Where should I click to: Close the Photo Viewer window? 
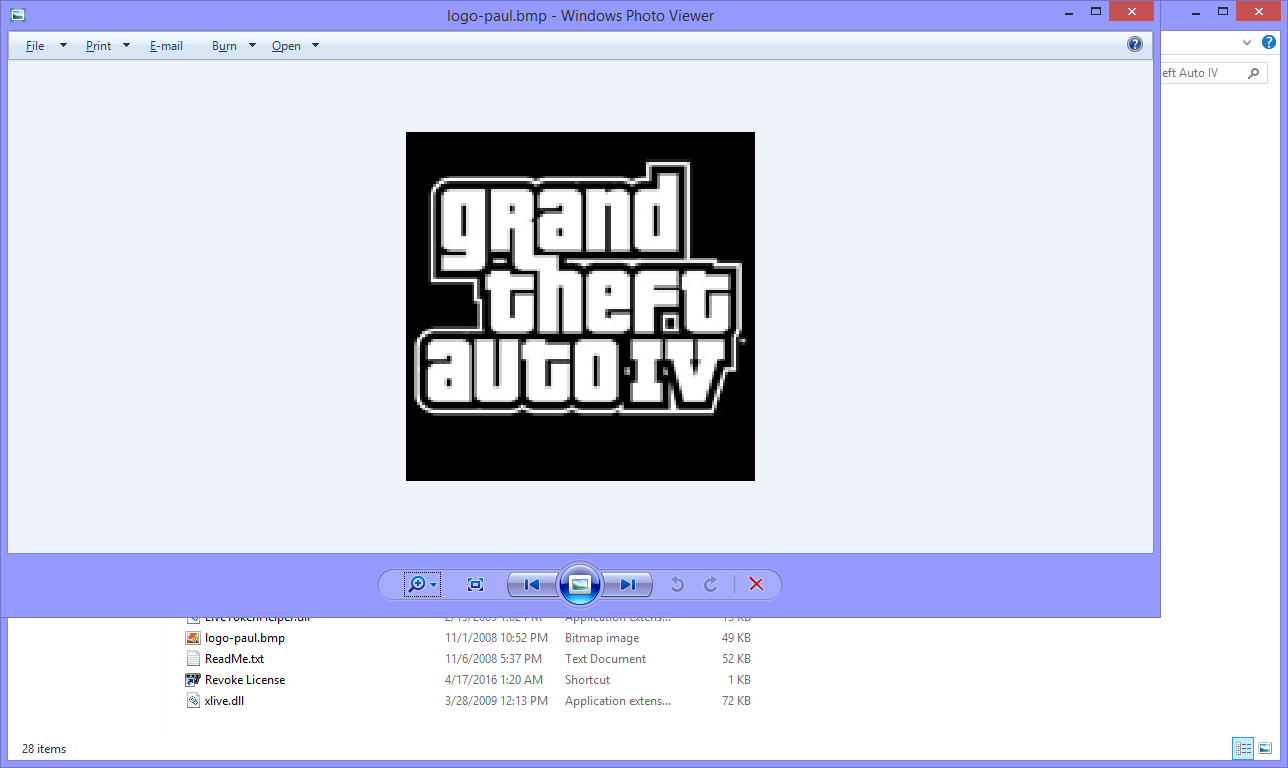pos(1132,11)
